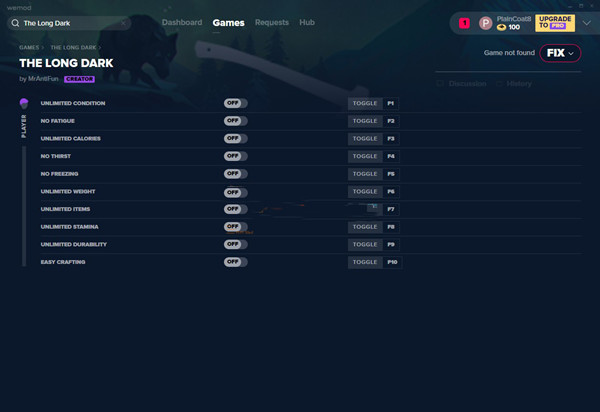
Task: Click the F5 hotkey for No Freezing
Action: (391, 174)
